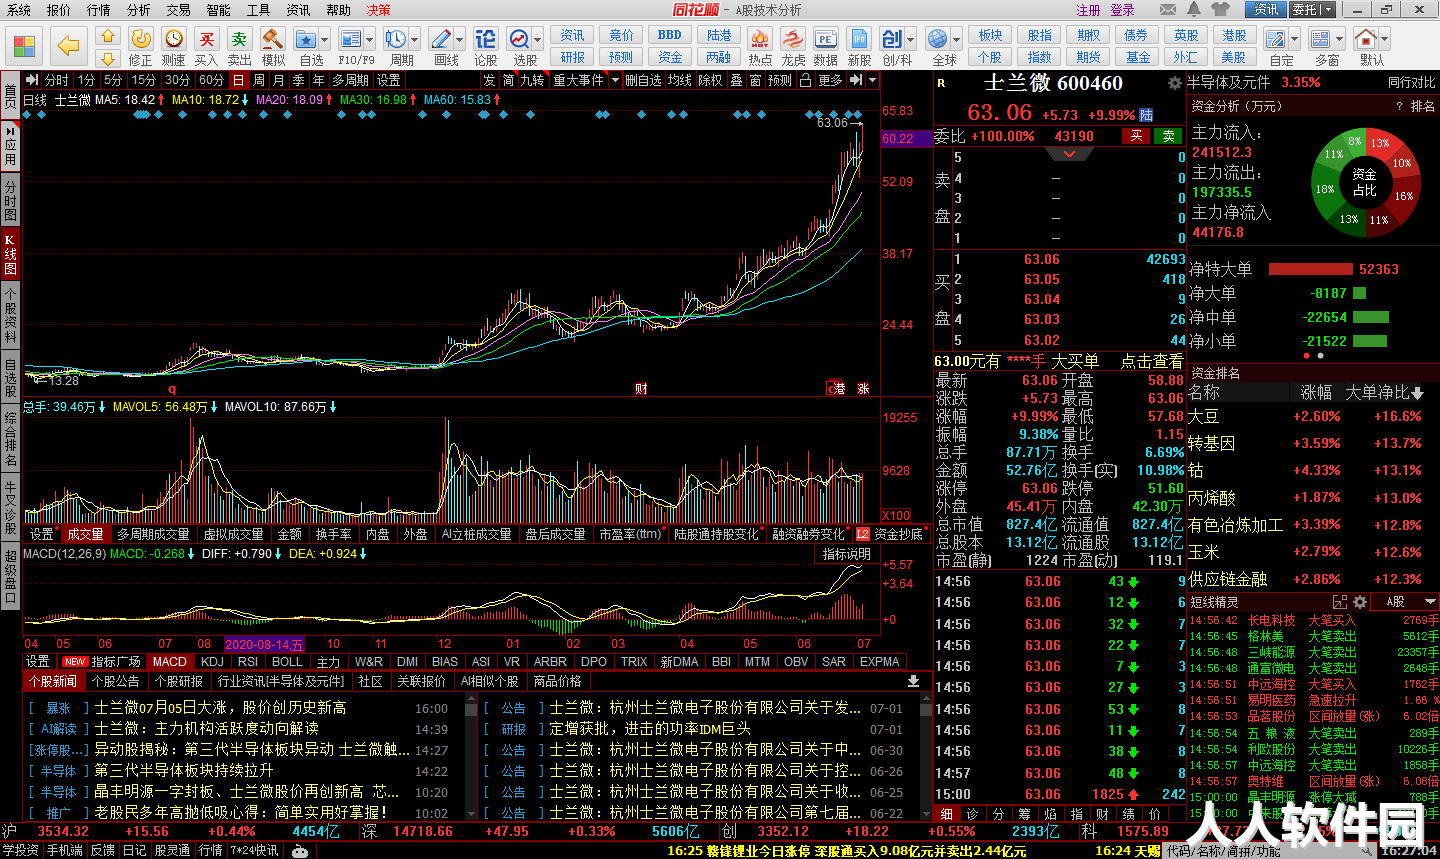
Task: Expand the 创/科 dropdown arrow
Action: (910, 40)
